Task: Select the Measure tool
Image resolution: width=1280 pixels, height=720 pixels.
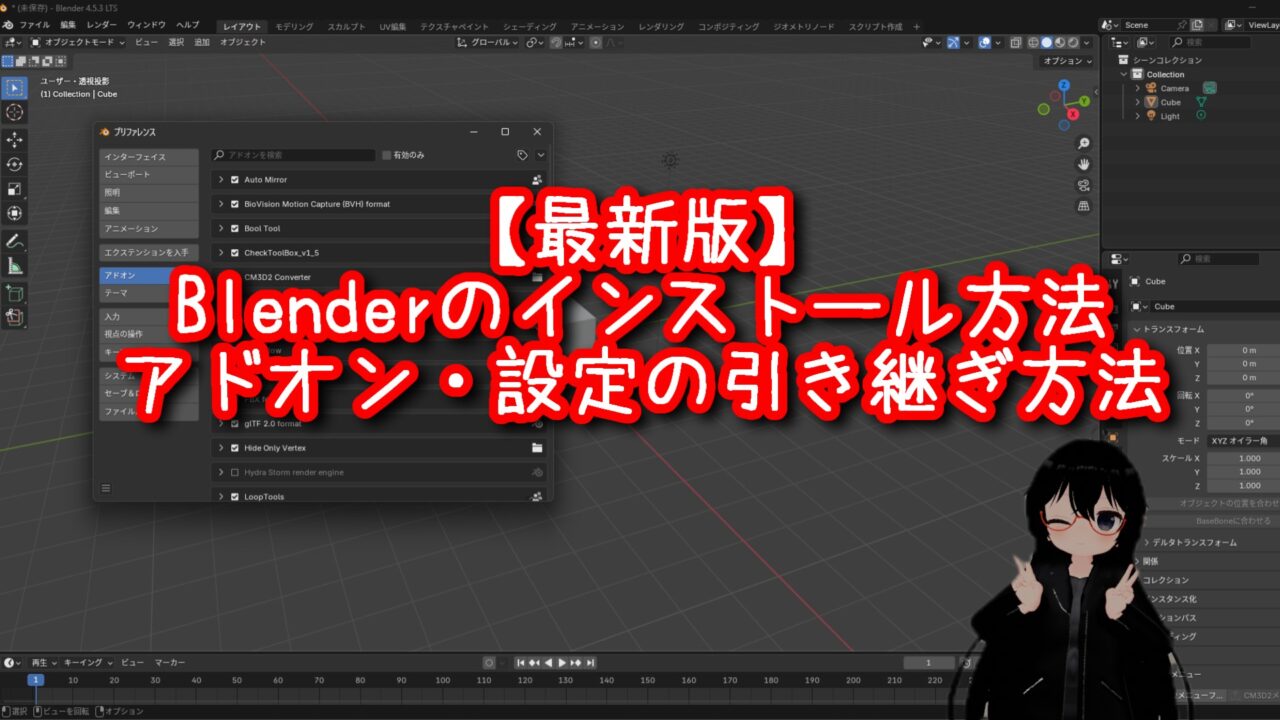Action: (15, 265)
